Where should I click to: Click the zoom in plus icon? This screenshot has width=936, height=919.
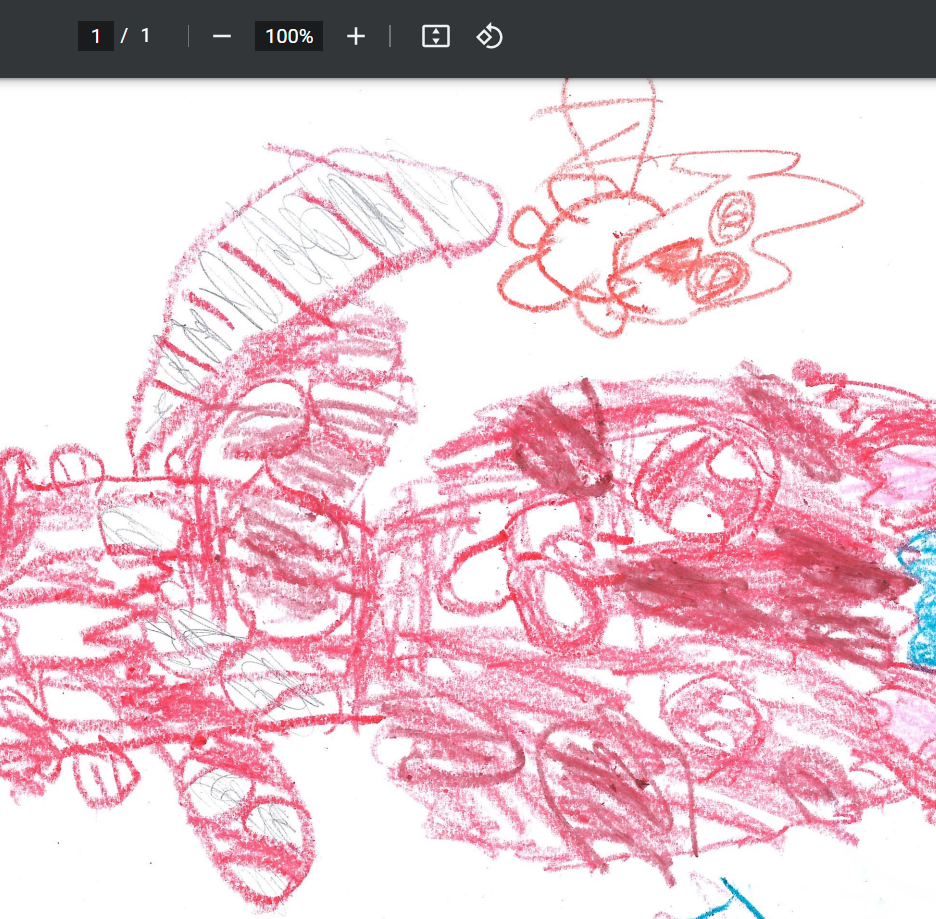click(356, 37)
